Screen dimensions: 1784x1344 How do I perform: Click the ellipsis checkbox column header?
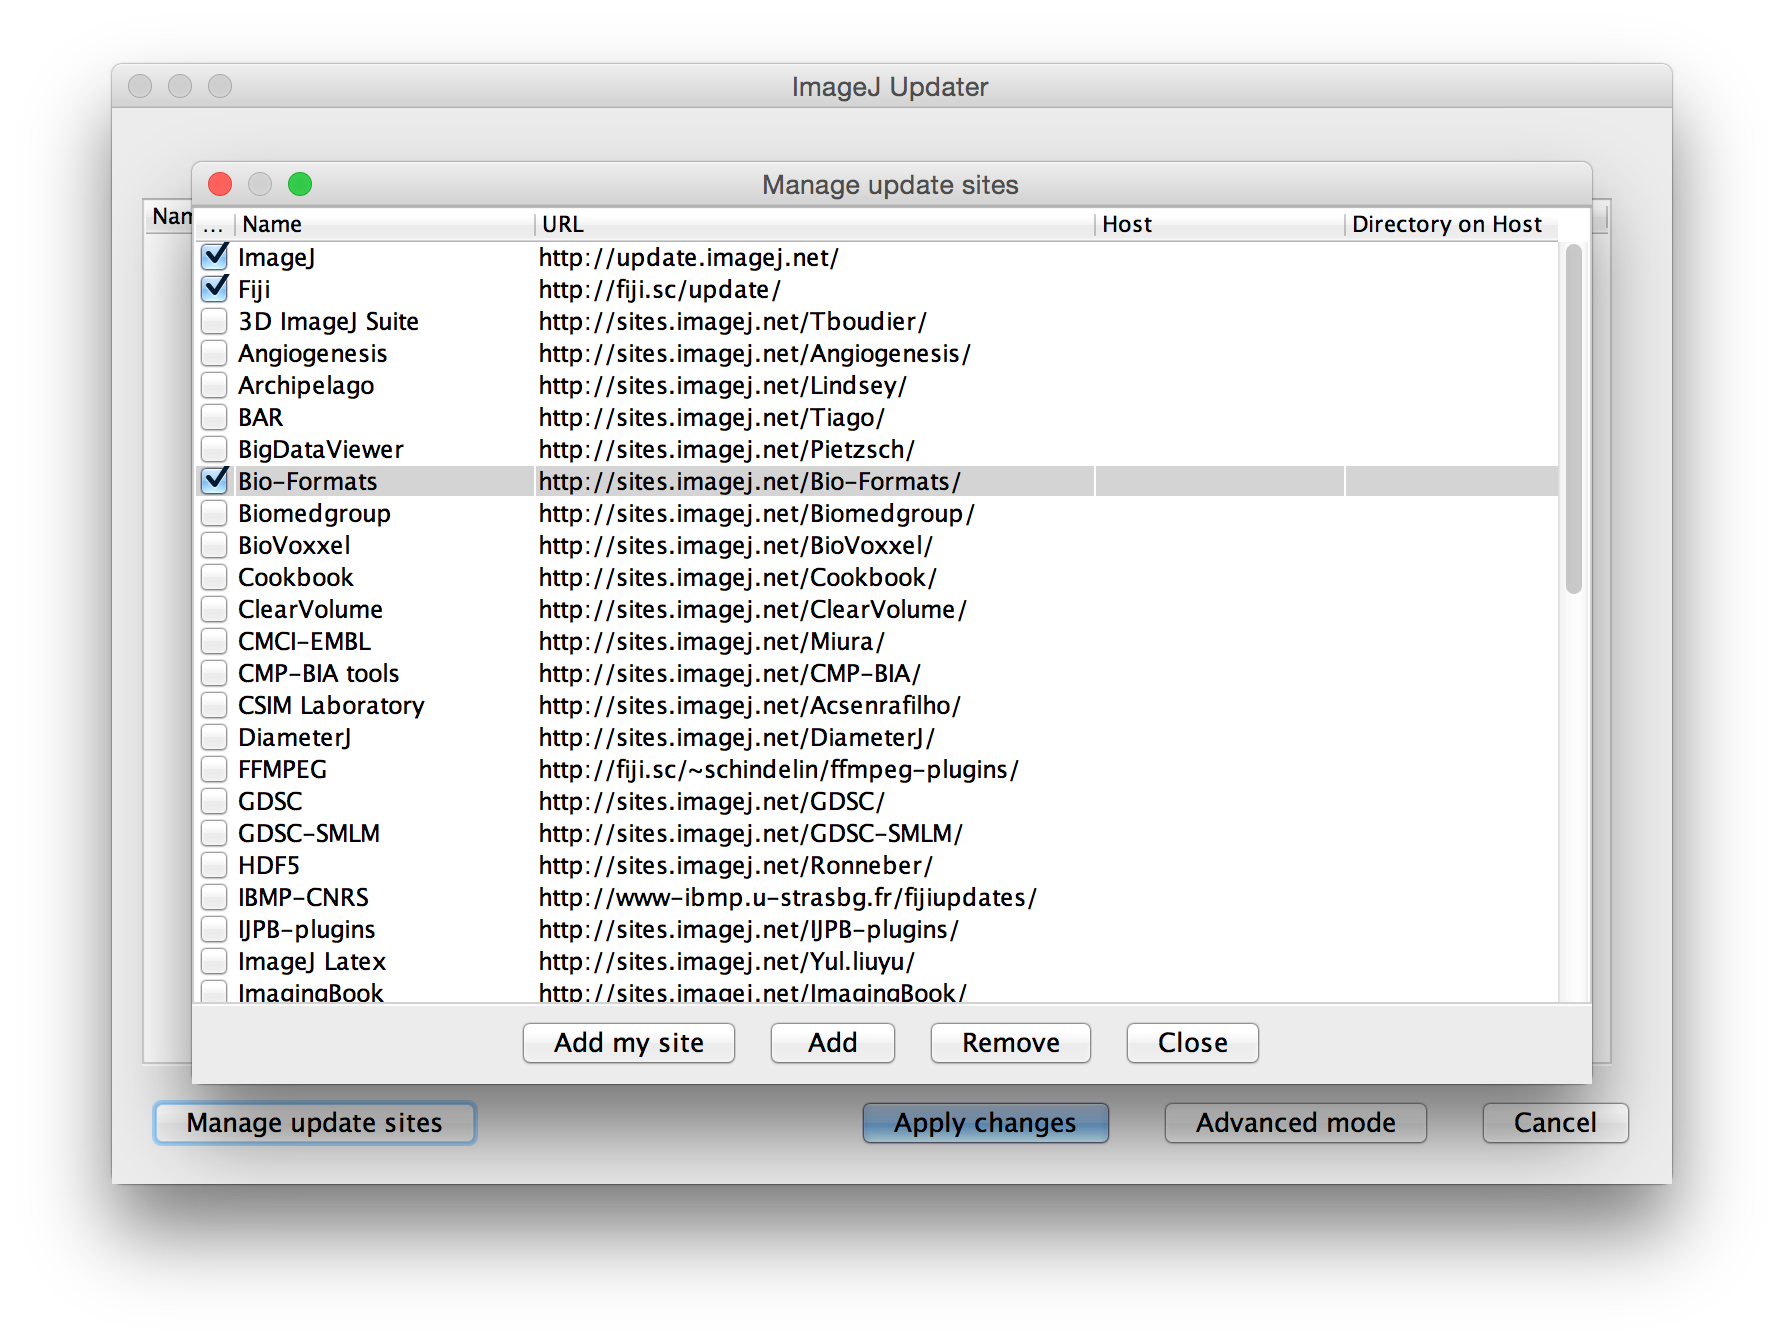point(214,224)
